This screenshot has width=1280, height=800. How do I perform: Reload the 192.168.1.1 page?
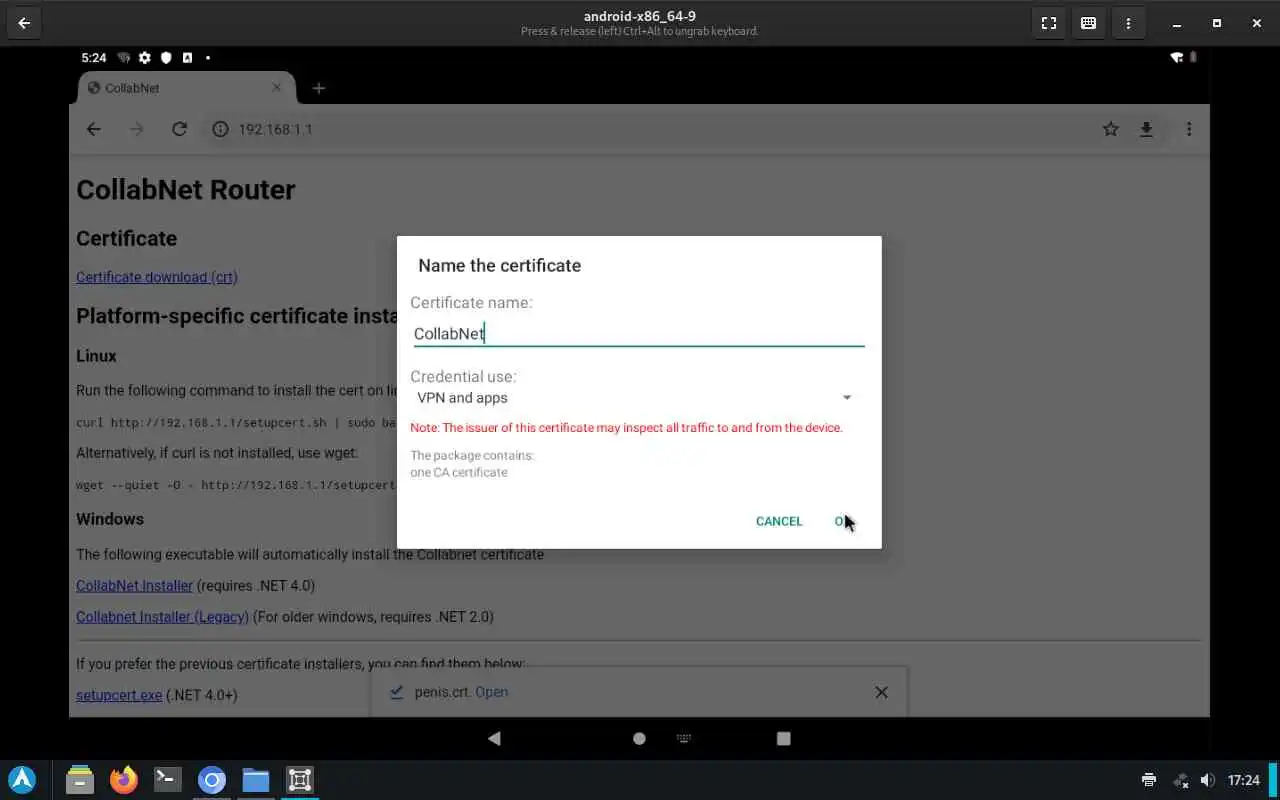[x=180, y=129]
